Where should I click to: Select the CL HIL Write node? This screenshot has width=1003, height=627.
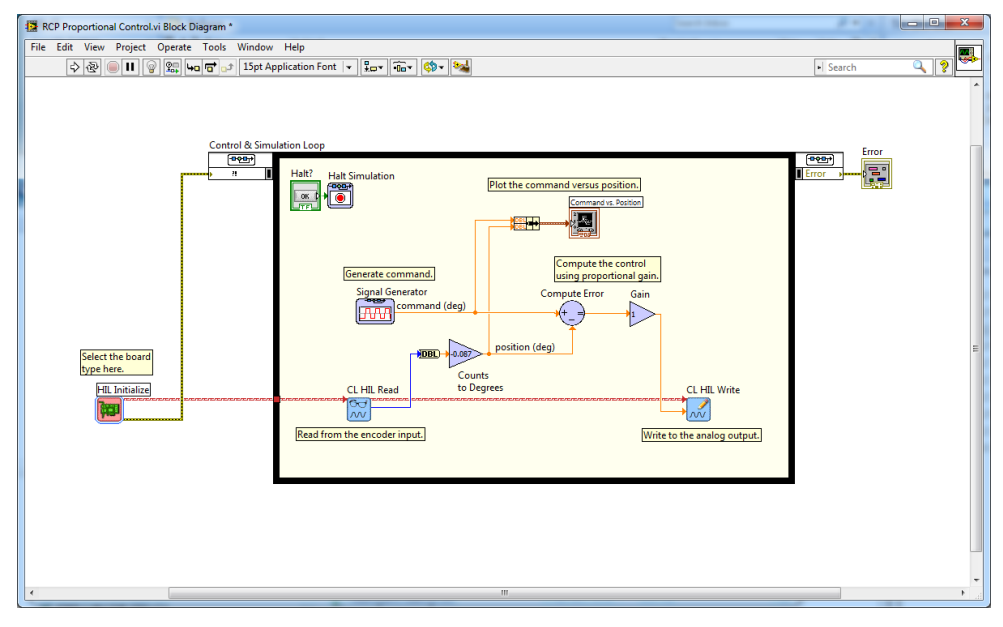point(698,409)
